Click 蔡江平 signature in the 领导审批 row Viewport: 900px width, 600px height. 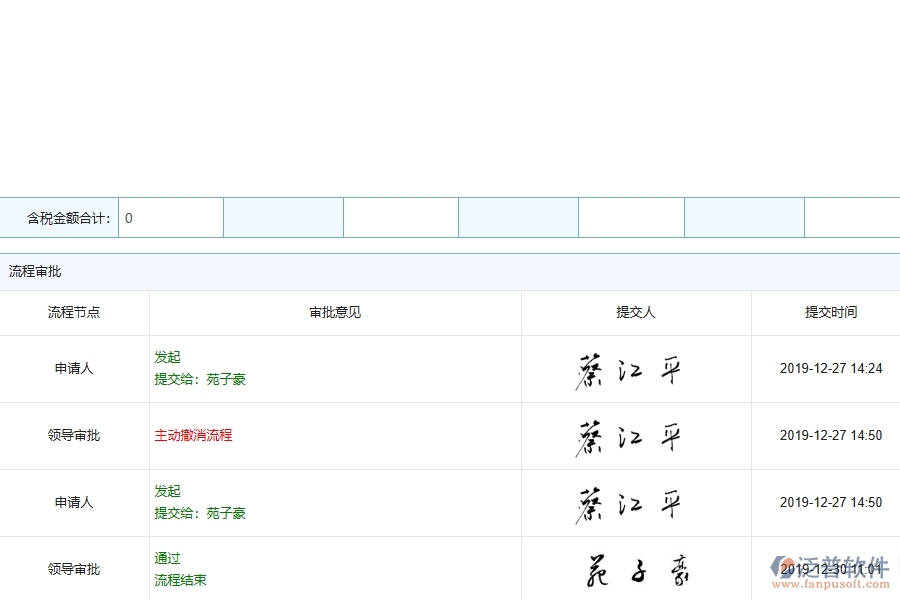click(636, 435)
